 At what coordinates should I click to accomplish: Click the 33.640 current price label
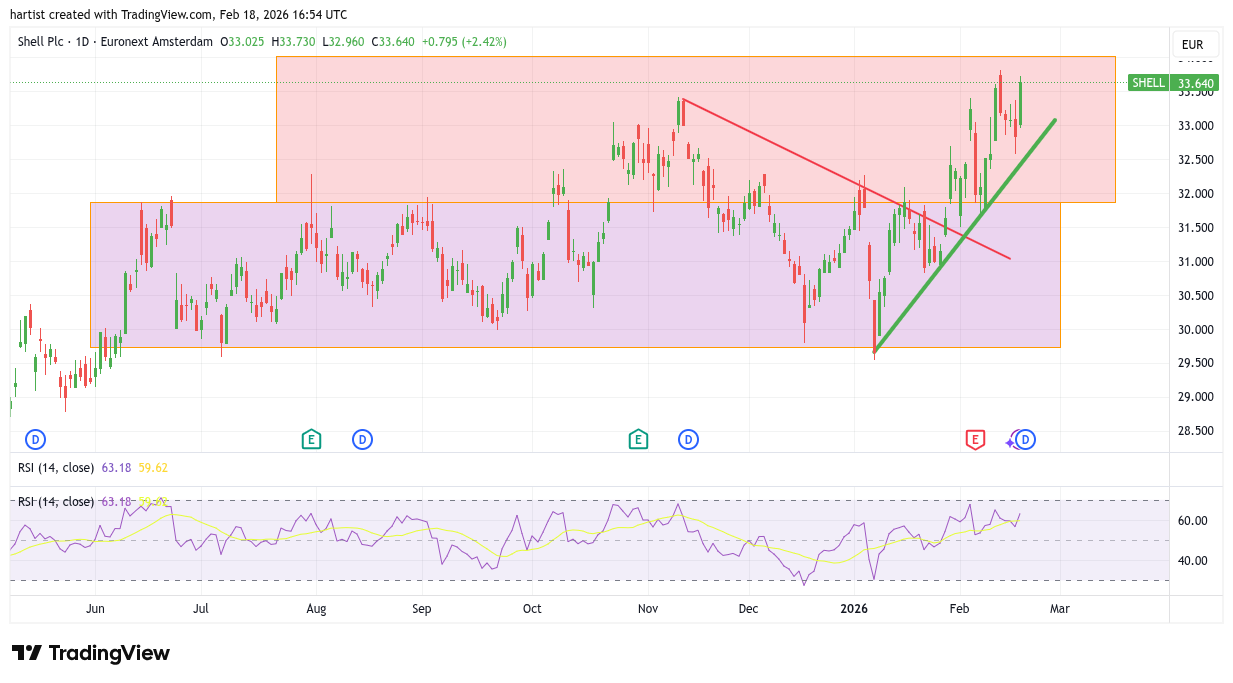tap(1195, 83)
